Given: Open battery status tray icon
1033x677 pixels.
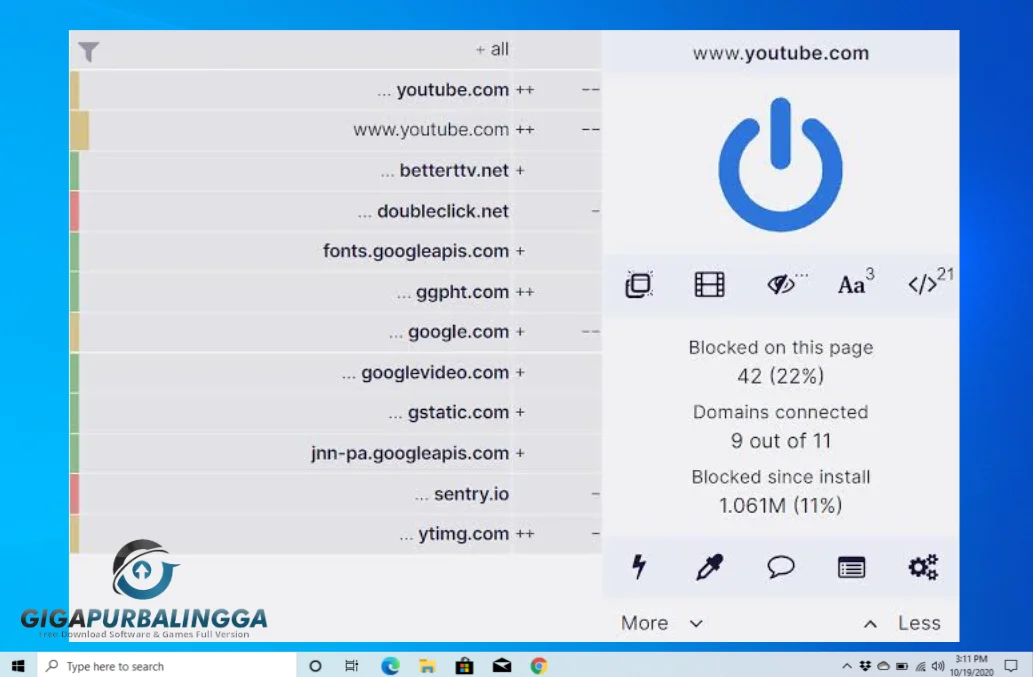Looking at the screenshot, I should pos(902,666).
